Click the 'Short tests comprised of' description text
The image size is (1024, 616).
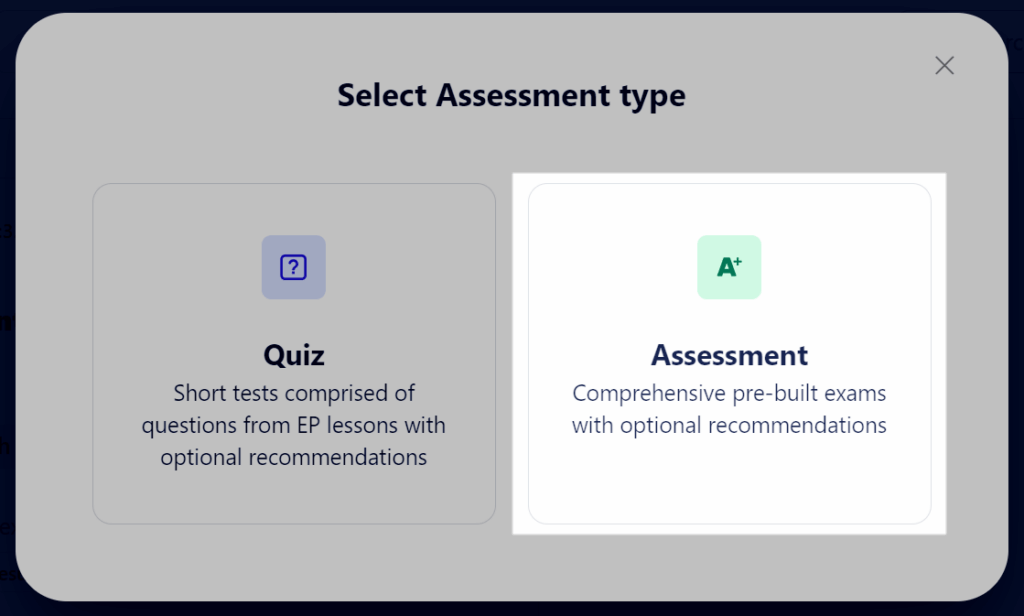point(294,393)
